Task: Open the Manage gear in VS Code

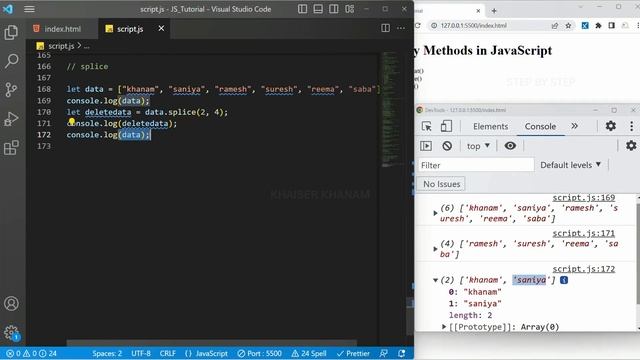Action: click(x=11, y=333)
